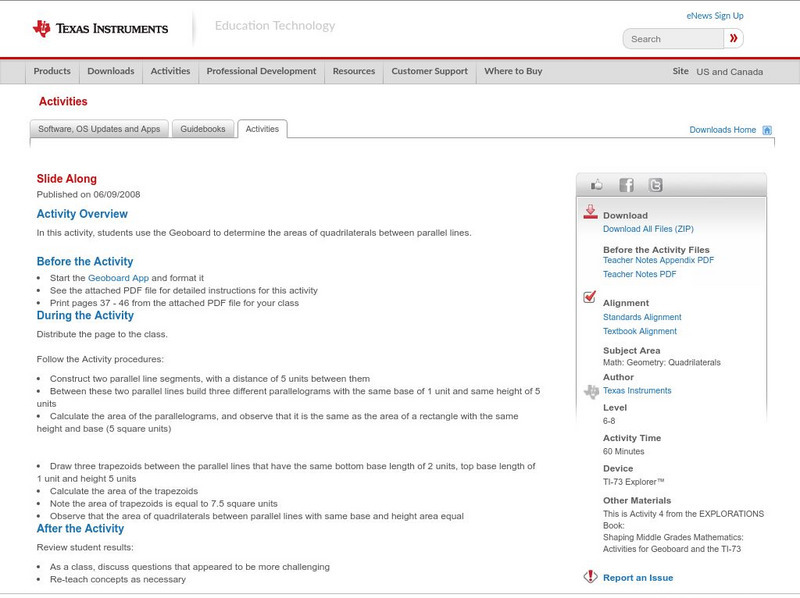Click 'Review student results:' text
800x598 pixels.
(85, 548)
